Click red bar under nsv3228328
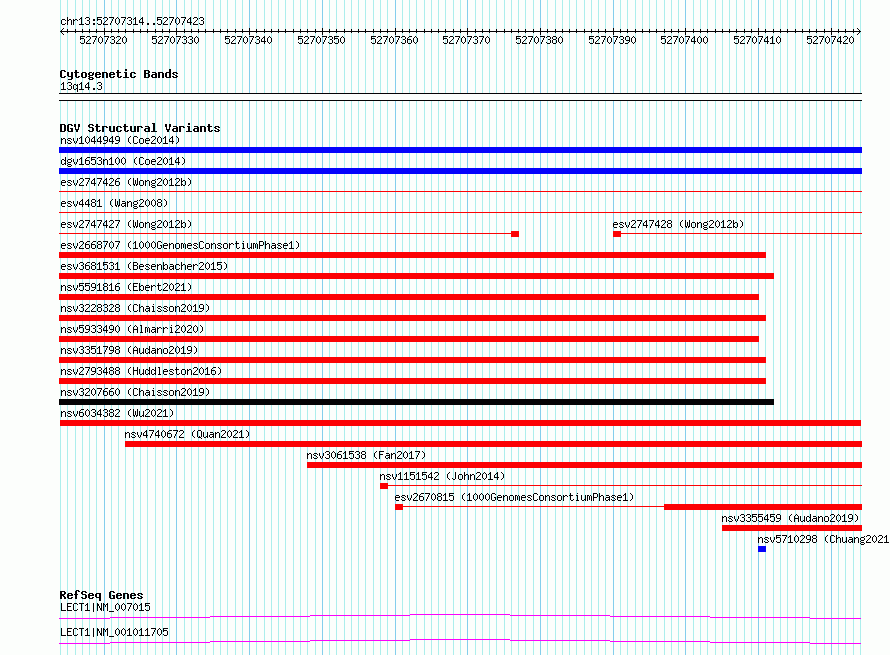 tap(413, 318)
